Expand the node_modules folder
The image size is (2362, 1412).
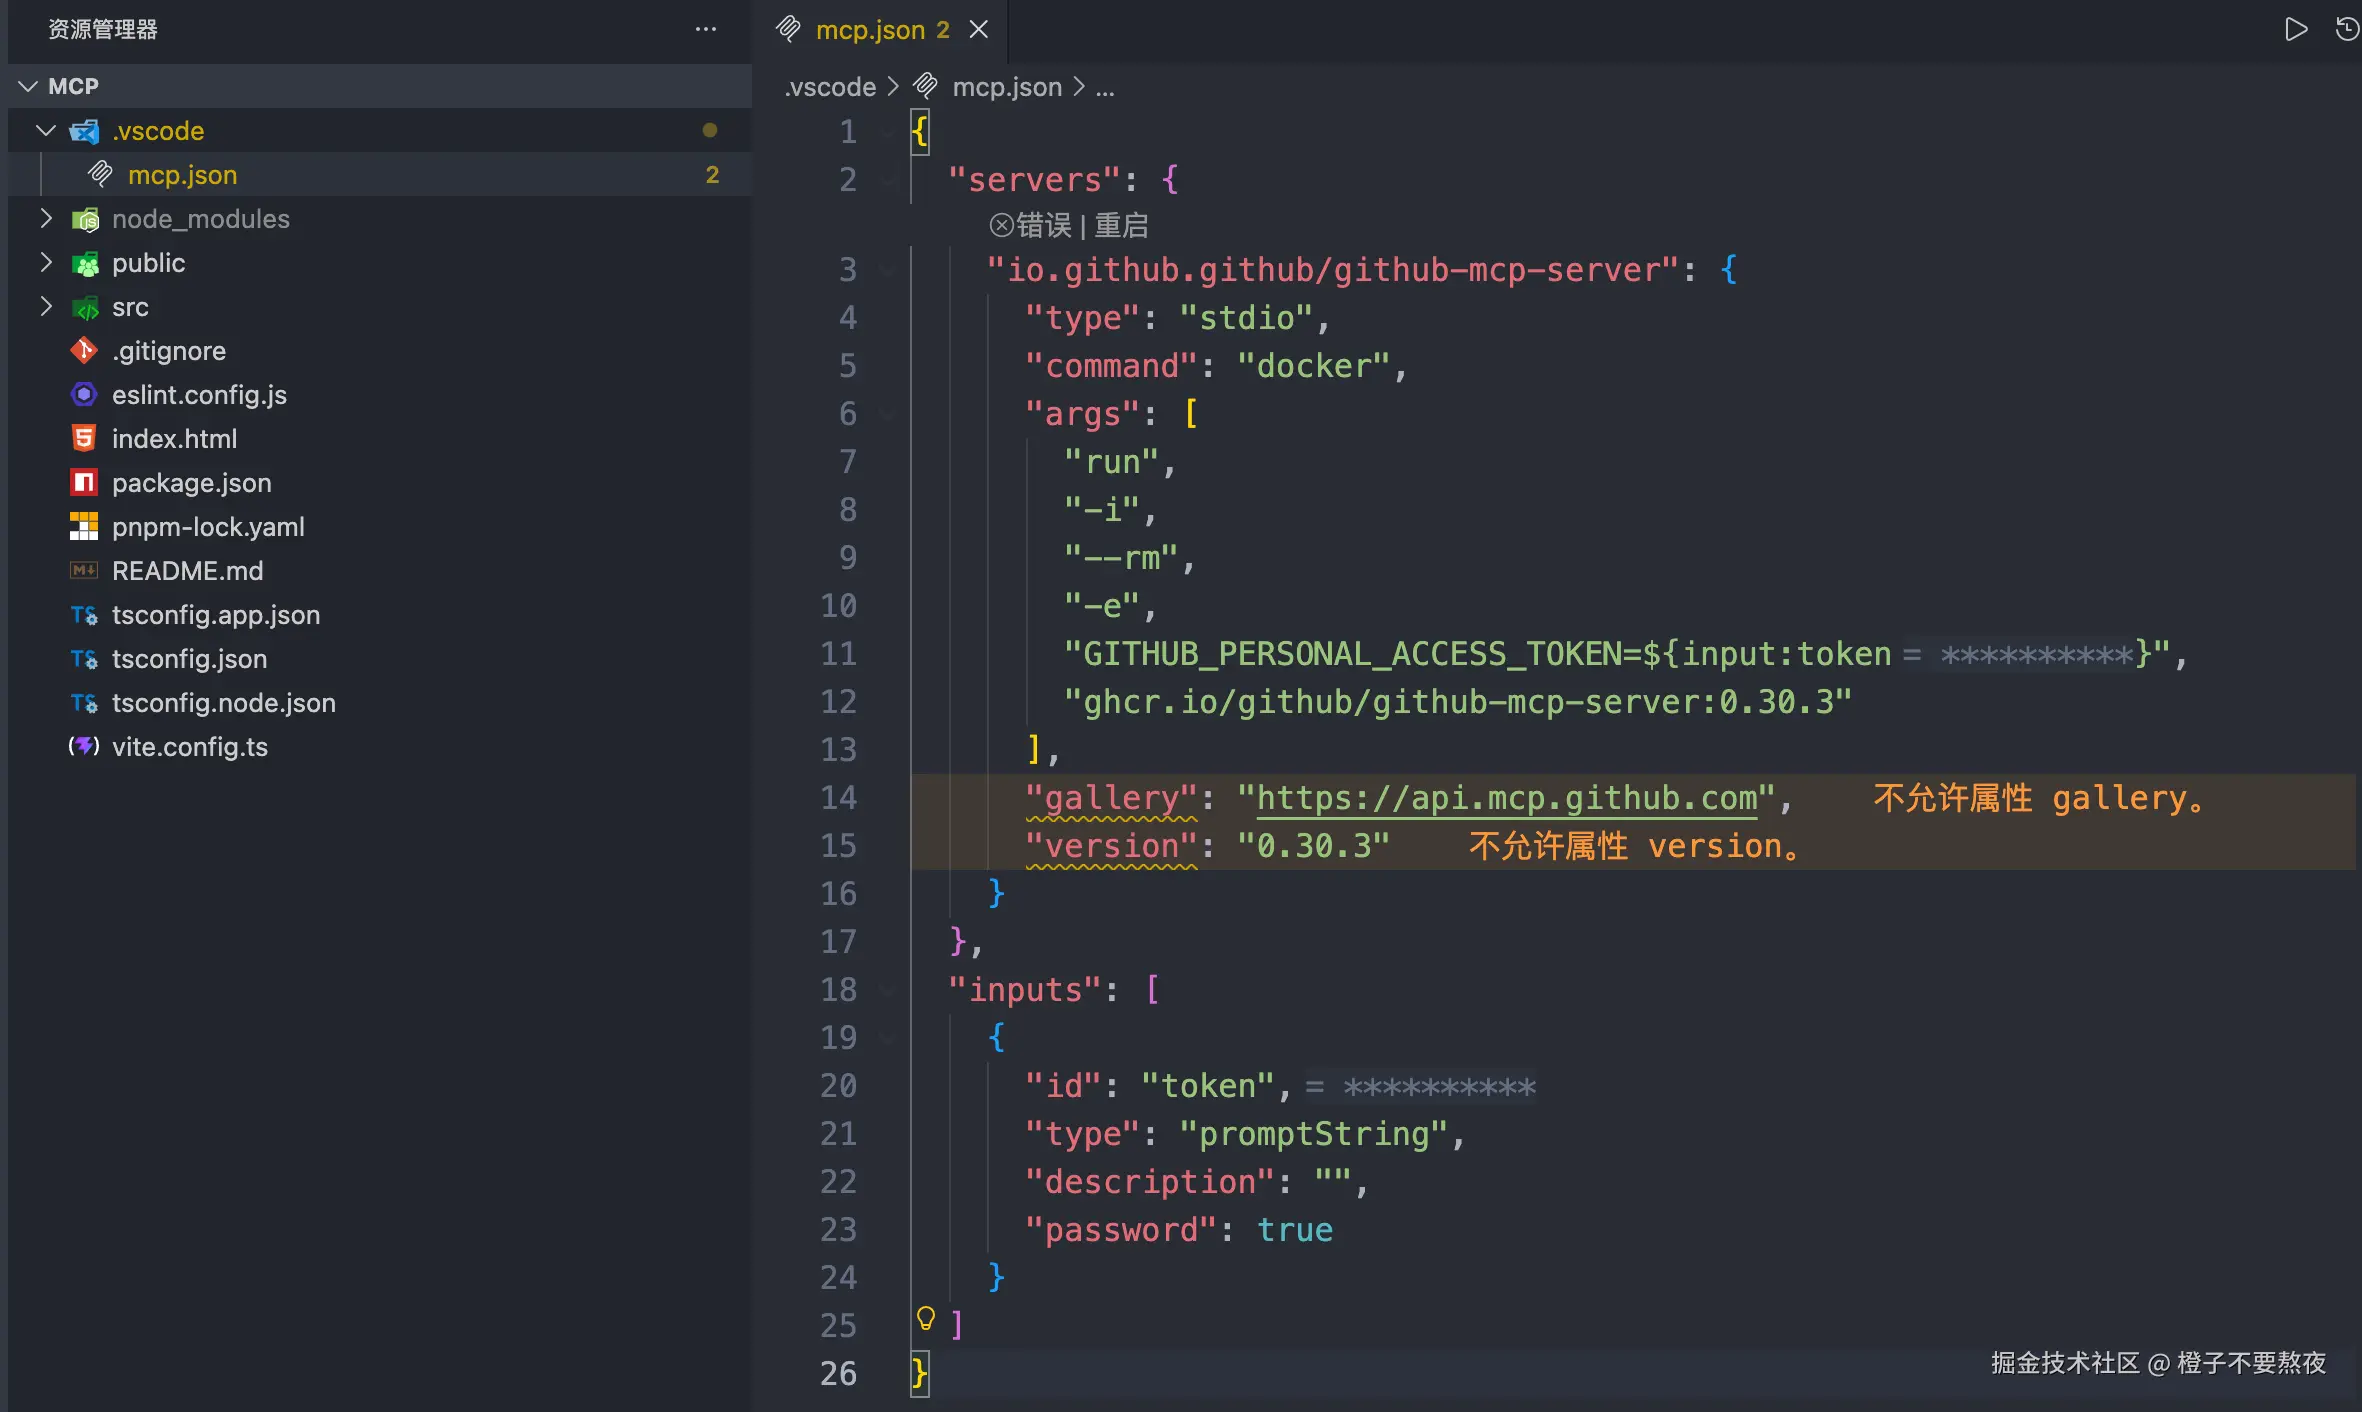[x=46, y=219]
